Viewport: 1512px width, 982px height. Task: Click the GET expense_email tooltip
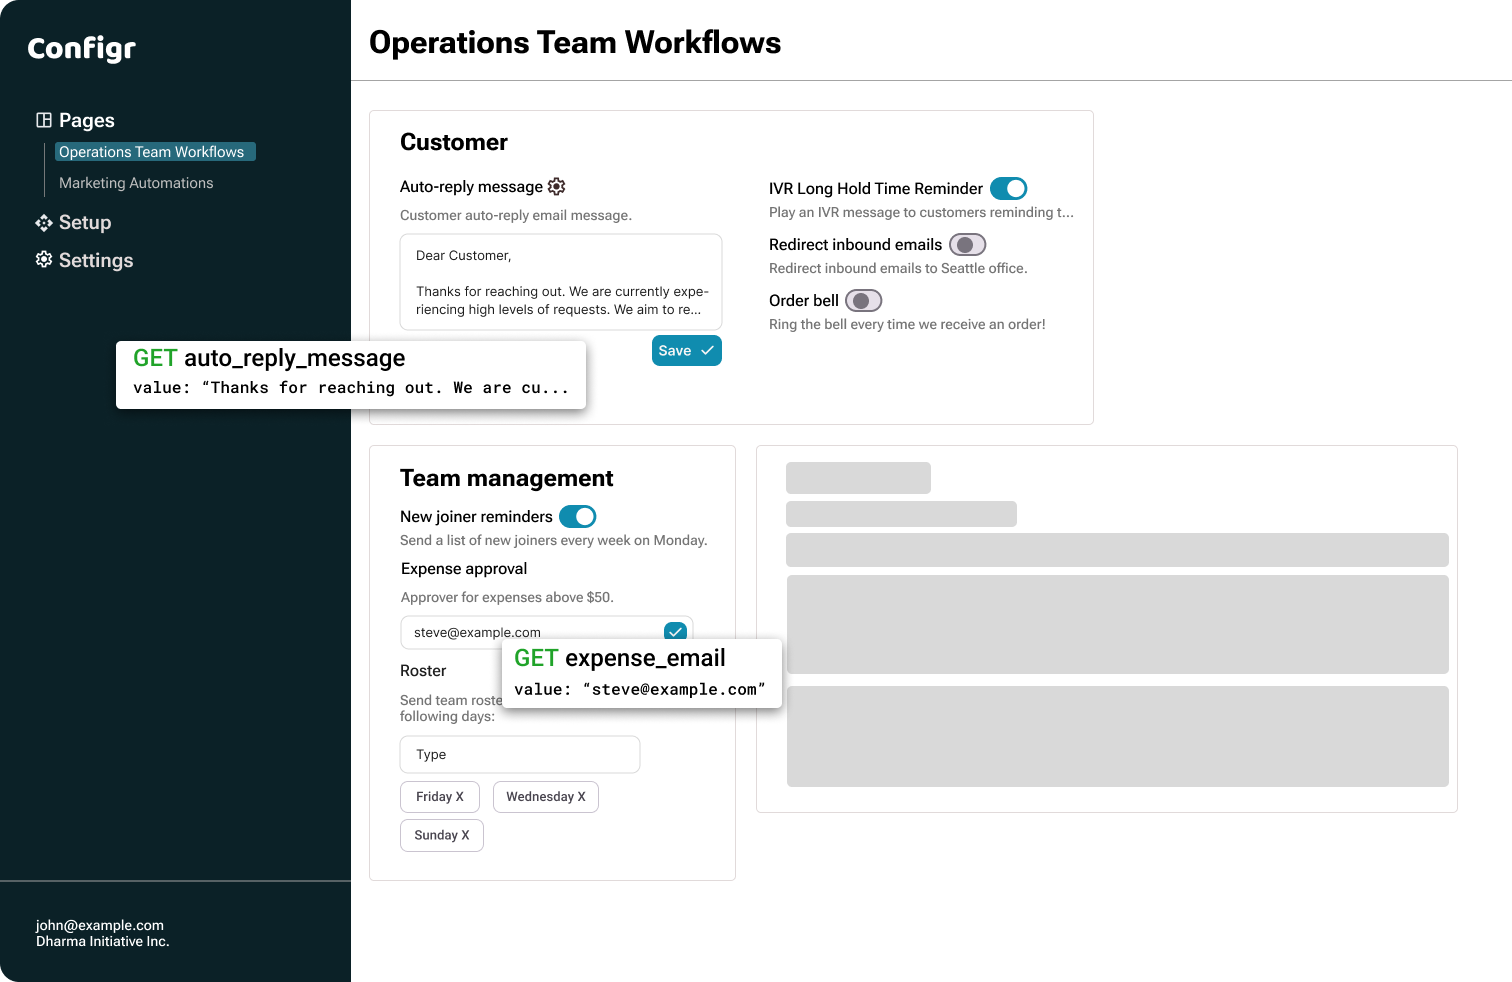coord(642,673)
